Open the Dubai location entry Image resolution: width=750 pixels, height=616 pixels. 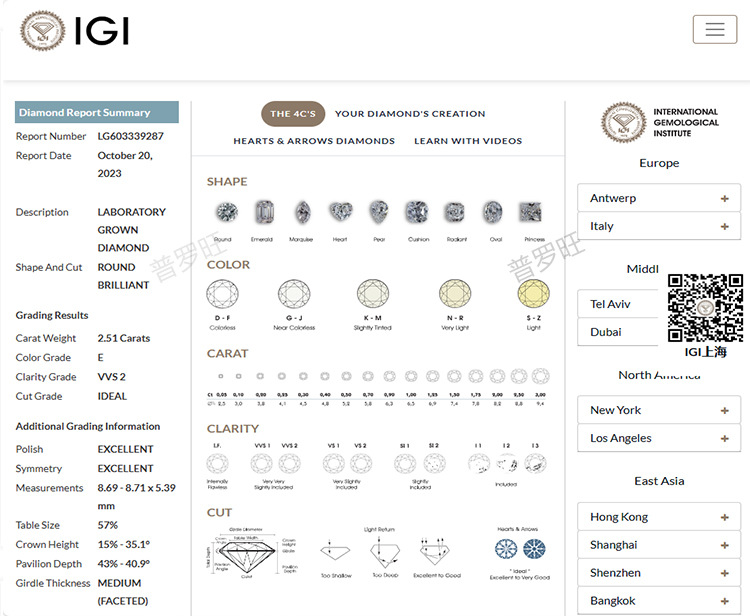(x=618, y=332)
